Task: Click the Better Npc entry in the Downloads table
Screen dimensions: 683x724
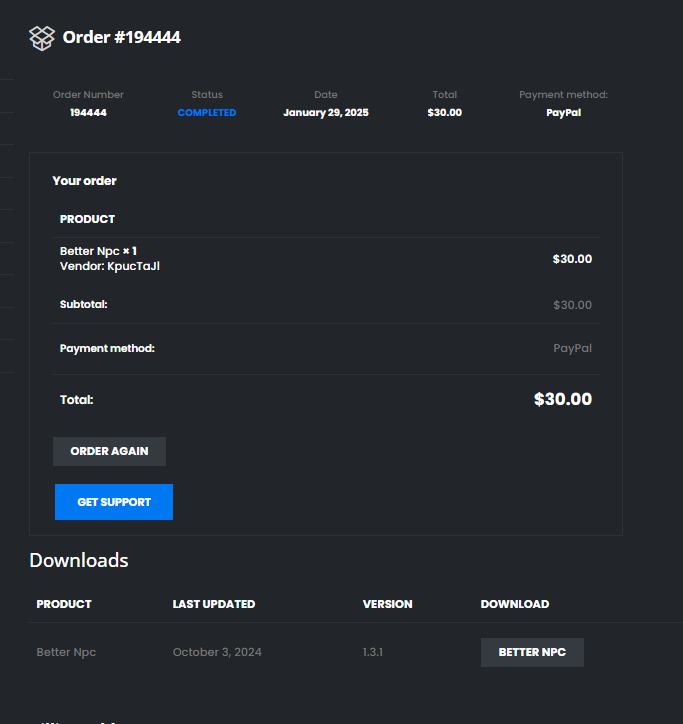Action: [66, 652]
